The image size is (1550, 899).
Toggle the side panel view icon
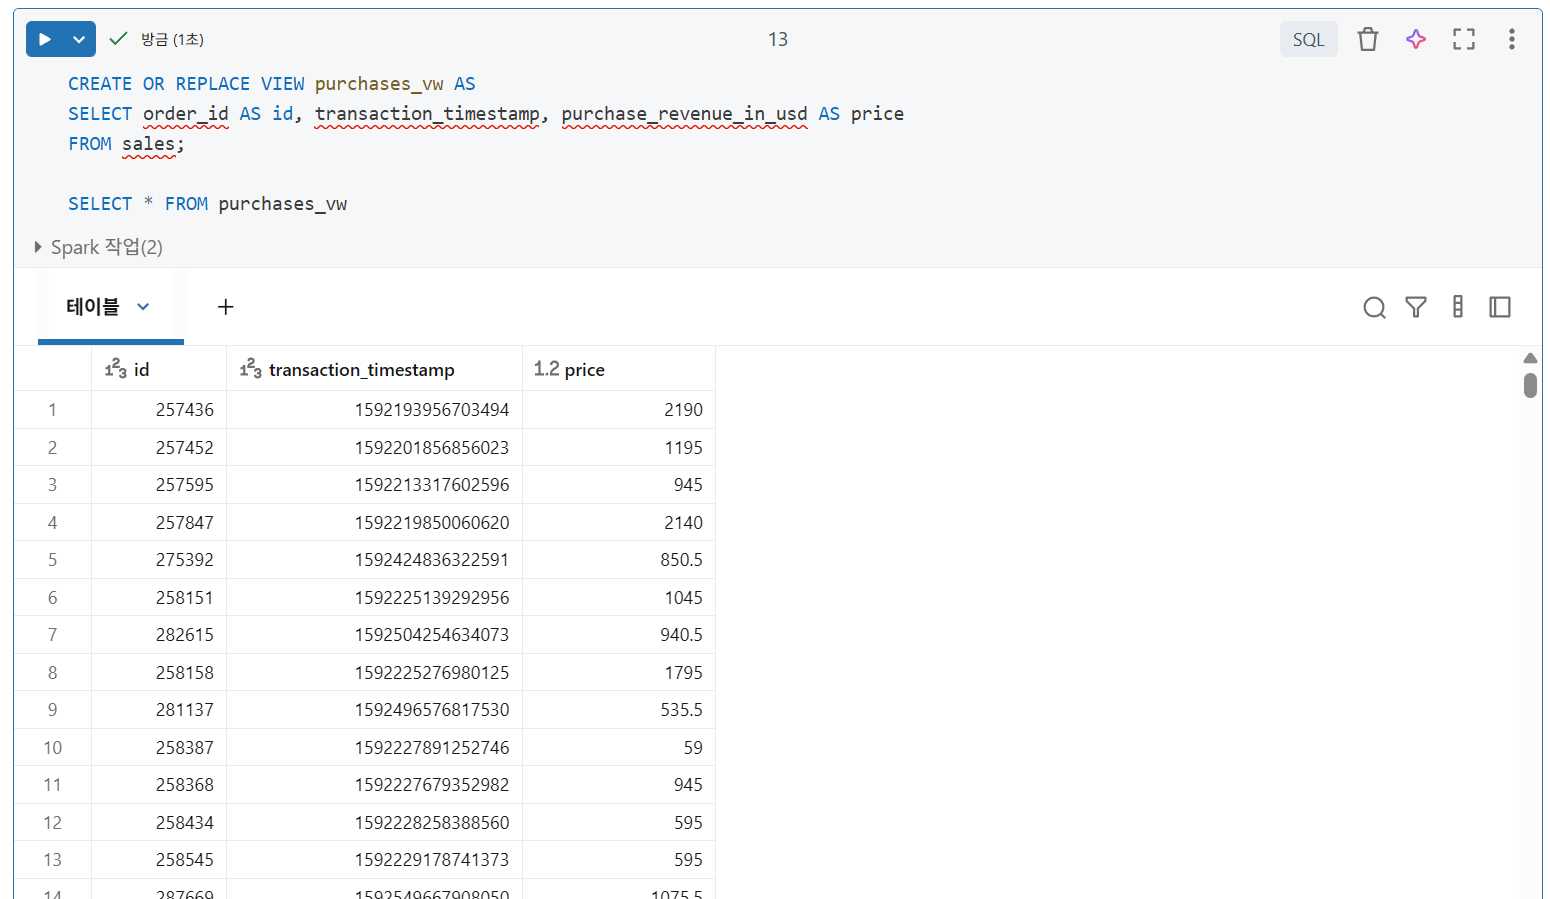click(x=1500, y=307)
